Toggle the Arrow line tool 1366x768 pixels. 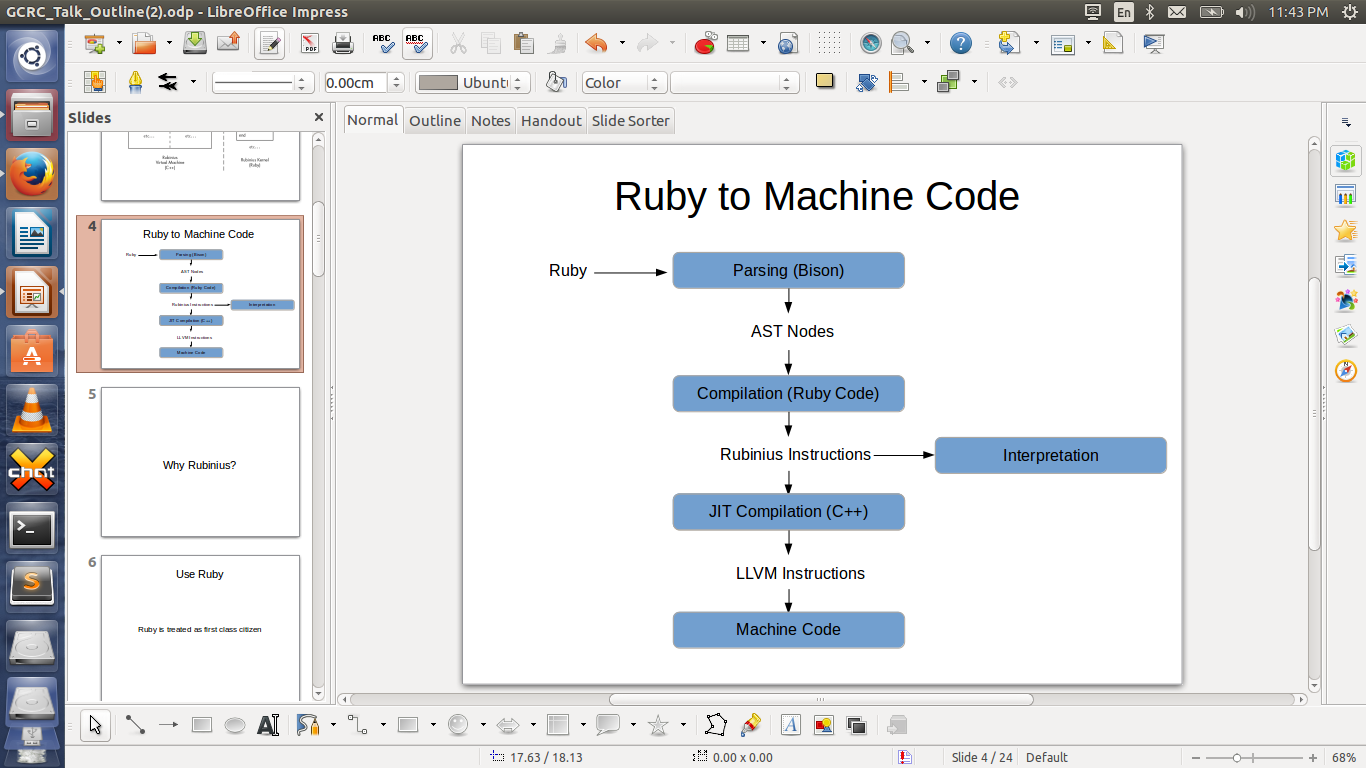click(168, 725)
